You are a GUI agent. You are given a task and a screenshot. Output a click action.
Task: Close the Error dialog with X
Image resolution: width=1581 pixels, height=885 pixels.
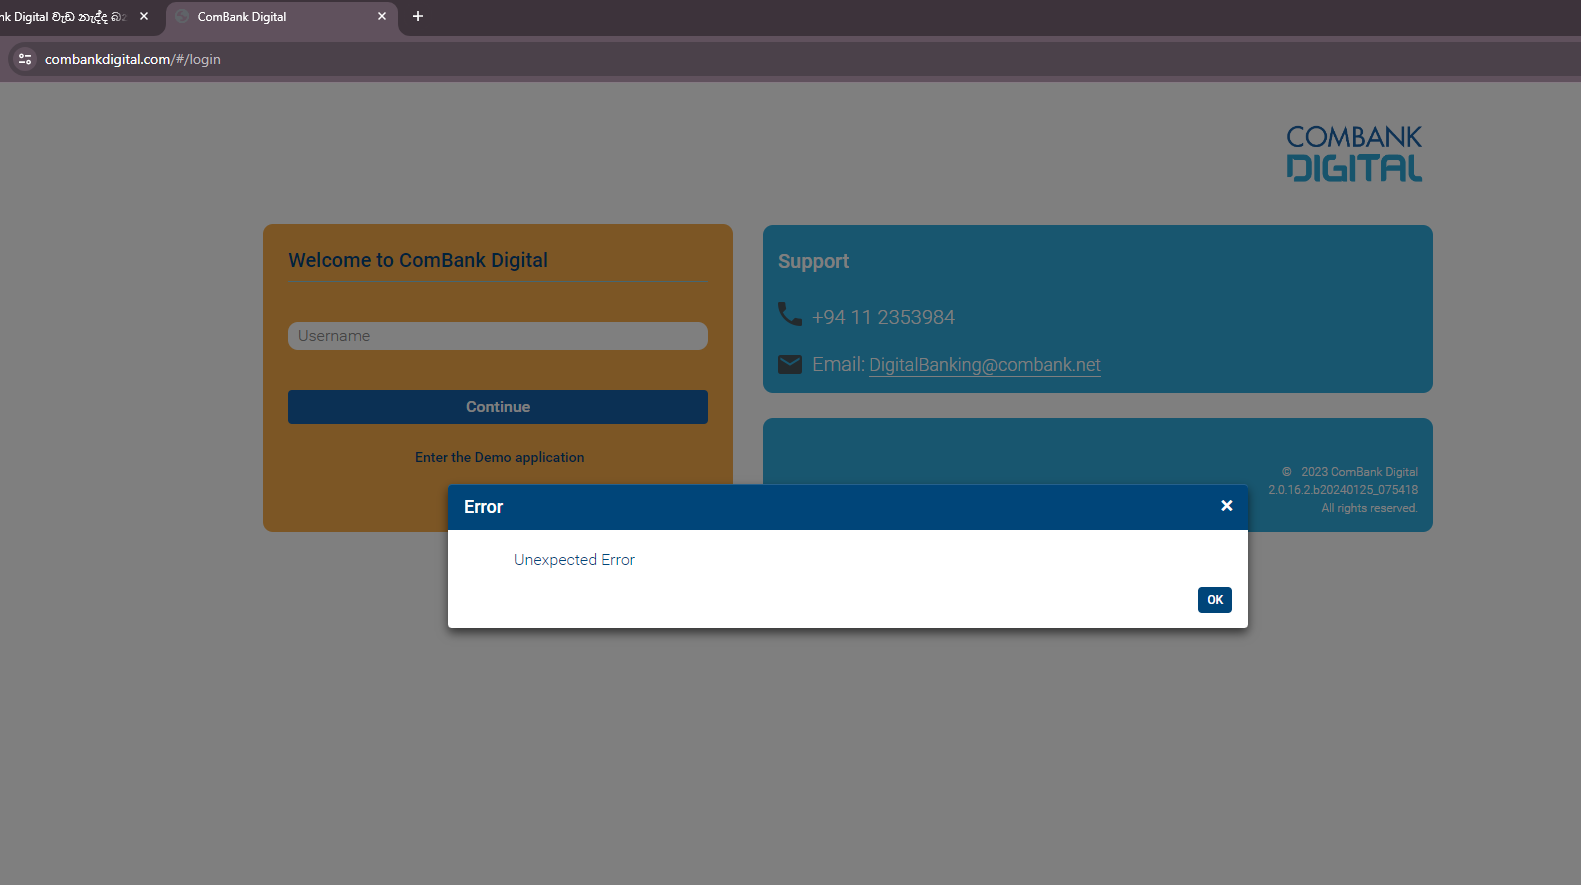tap(1226, 506)
